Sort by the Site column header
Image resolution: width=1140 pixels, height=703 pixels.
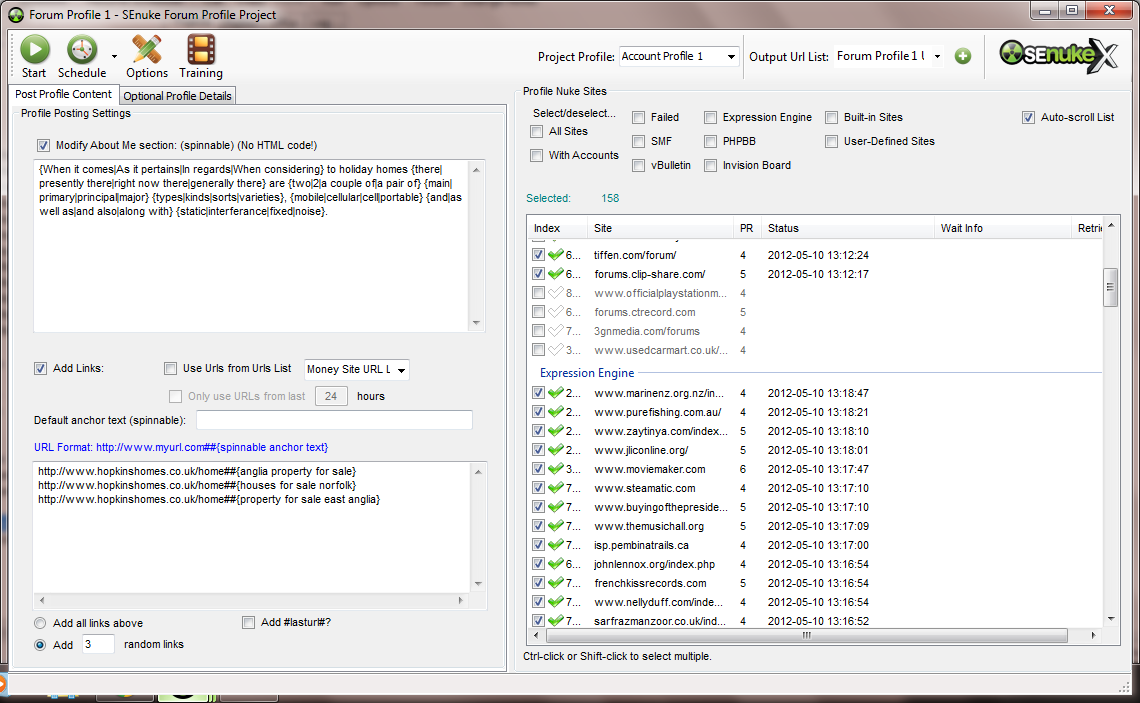(x=660, y=228)
